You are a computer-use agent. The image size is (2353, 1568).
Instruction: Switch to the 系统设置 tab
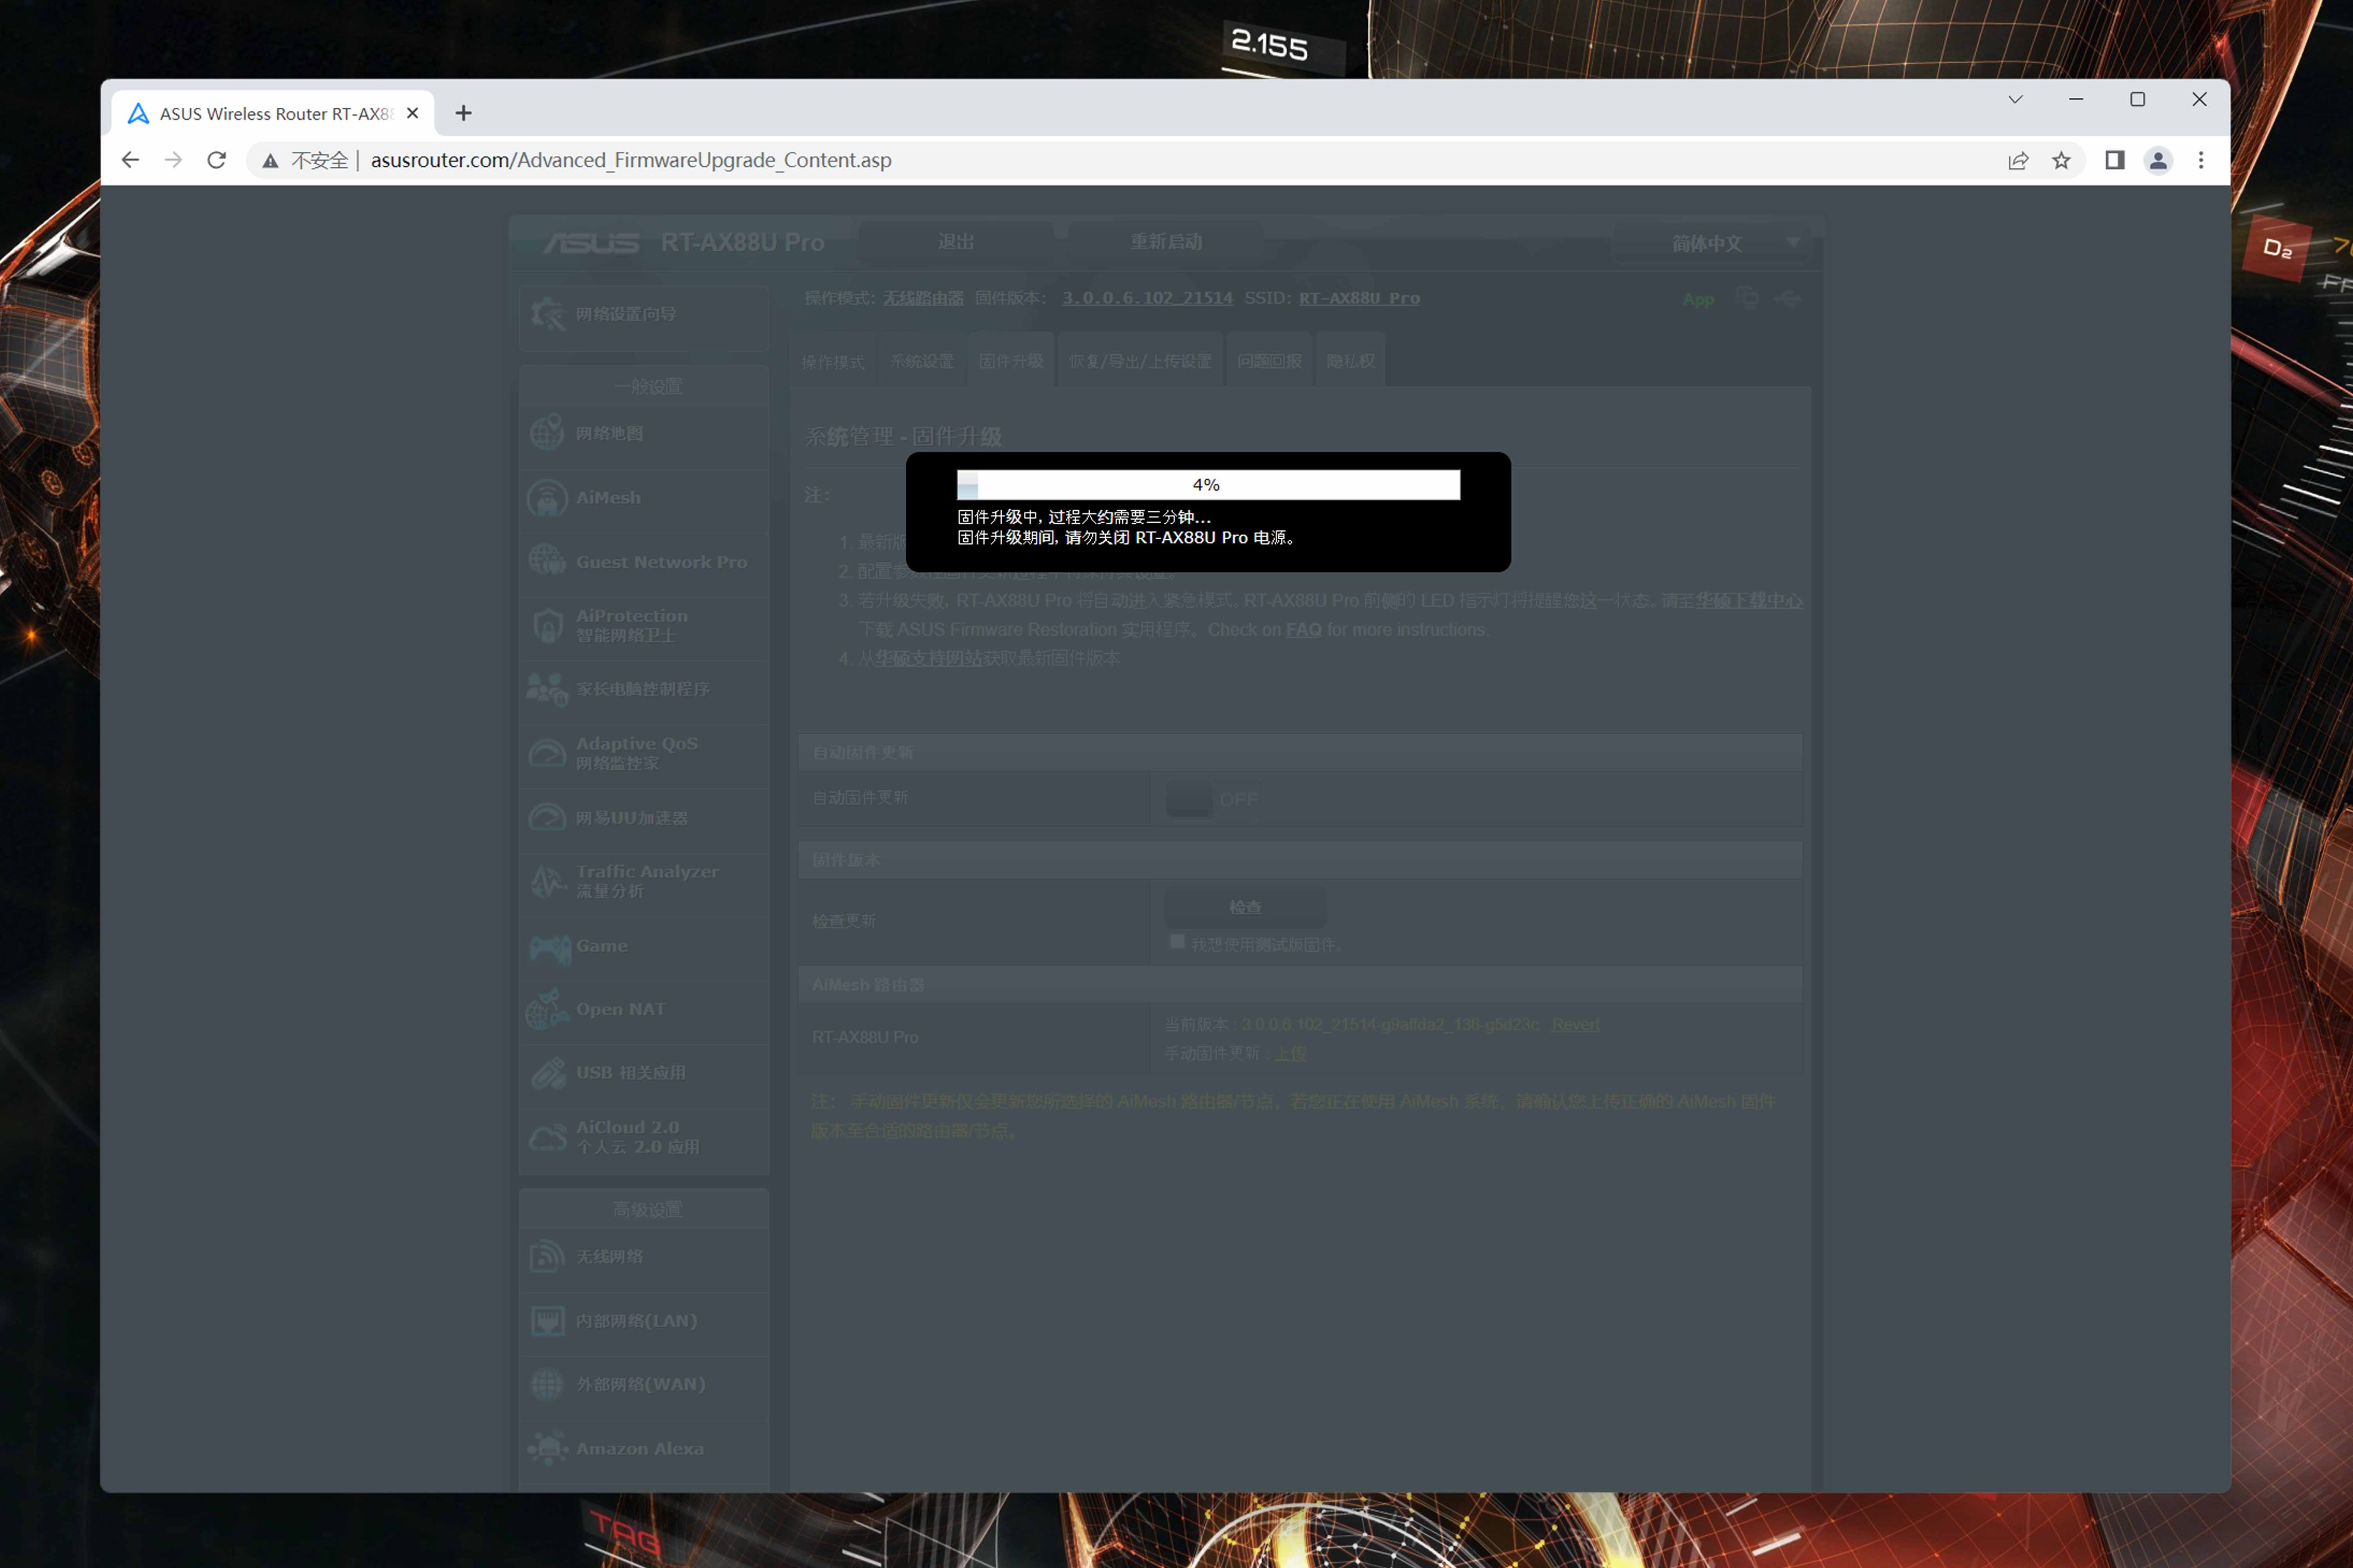pos(921,361)
